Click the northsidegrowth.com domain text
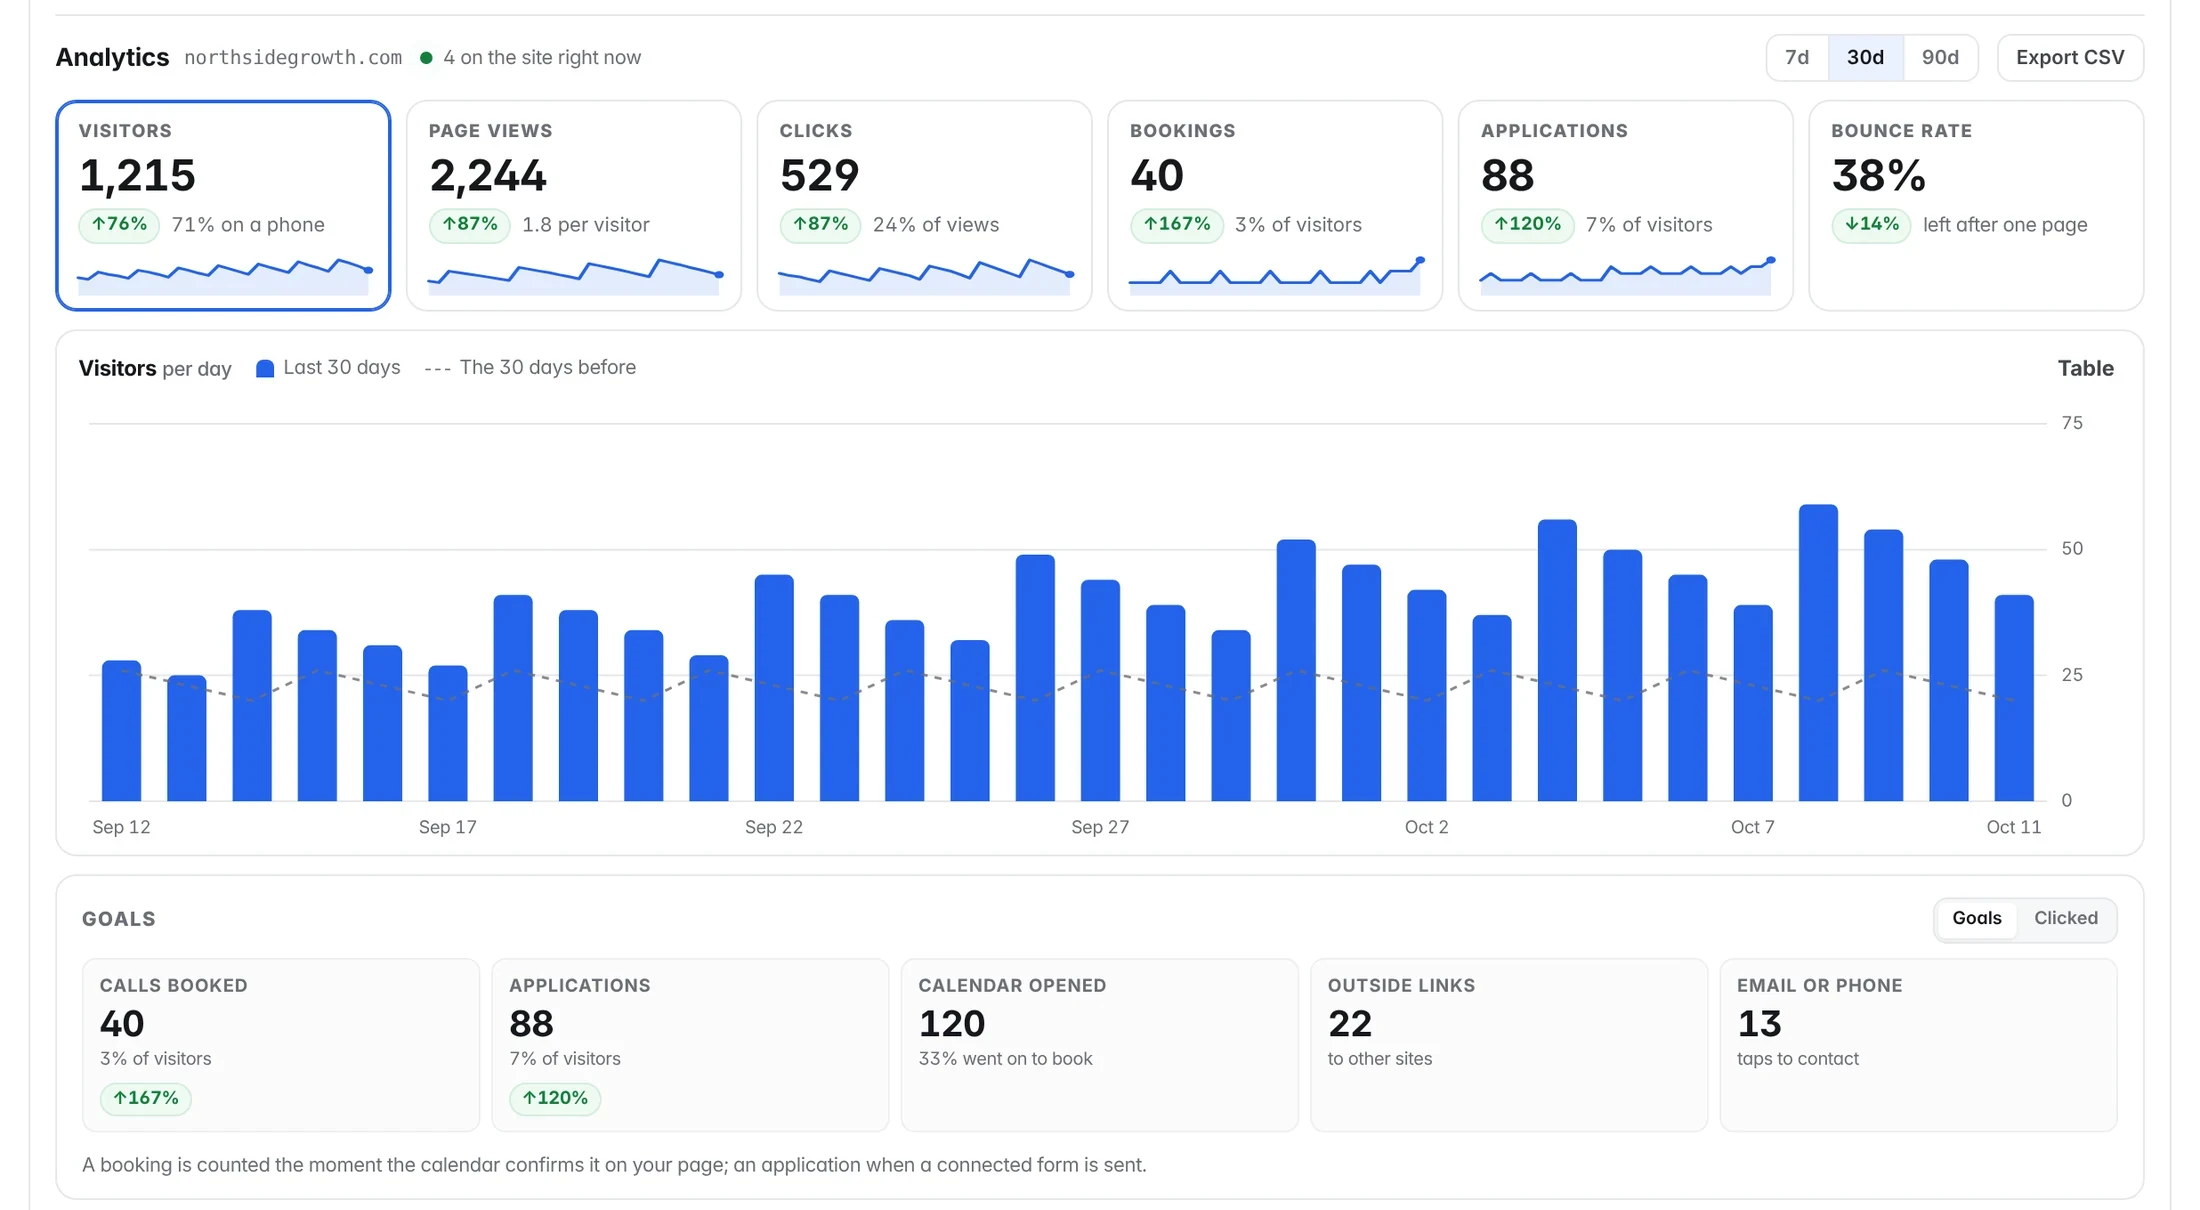The height and width of the screenshot is (1210, 2200). pos(293,58)
